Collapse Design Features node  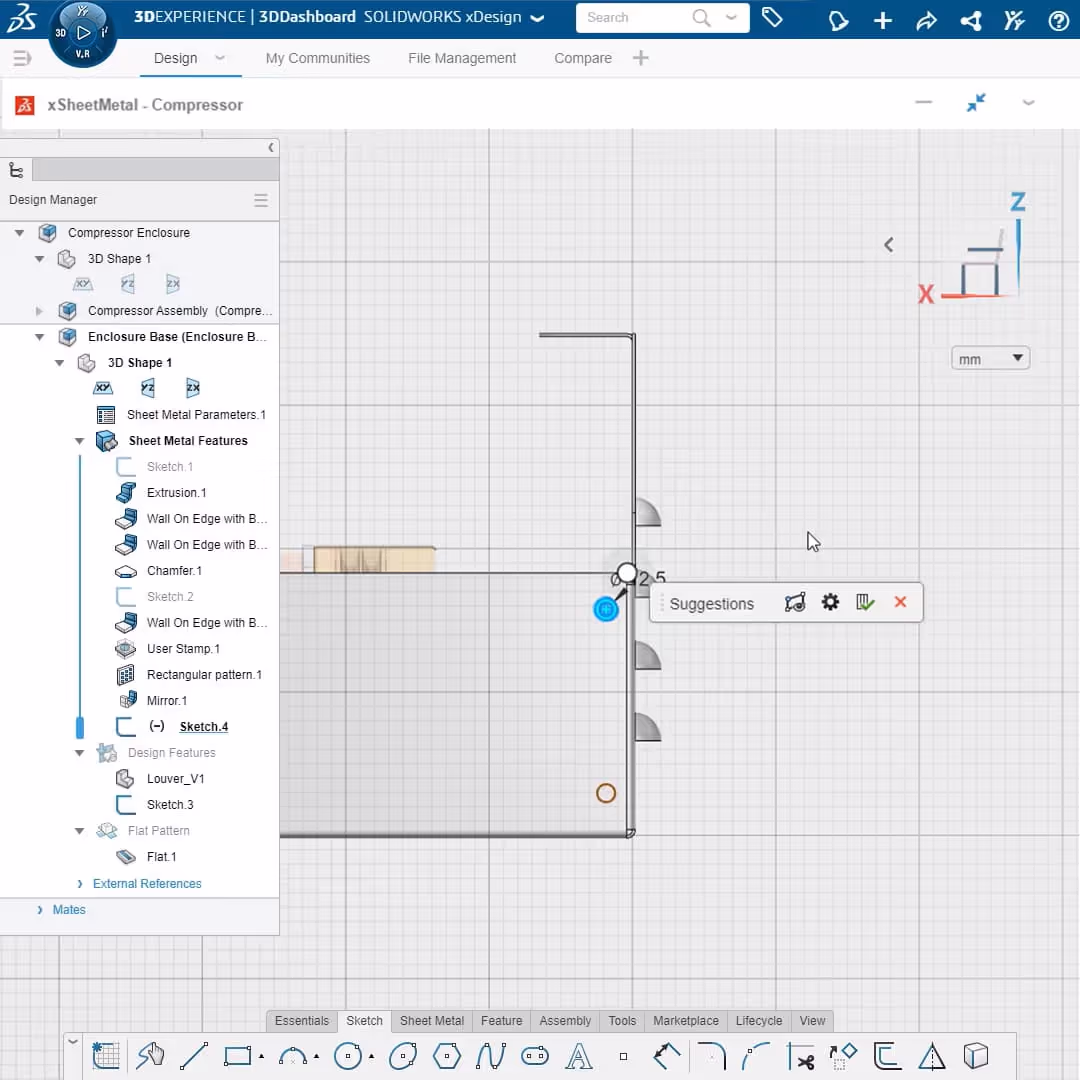(x=79, y=753)
